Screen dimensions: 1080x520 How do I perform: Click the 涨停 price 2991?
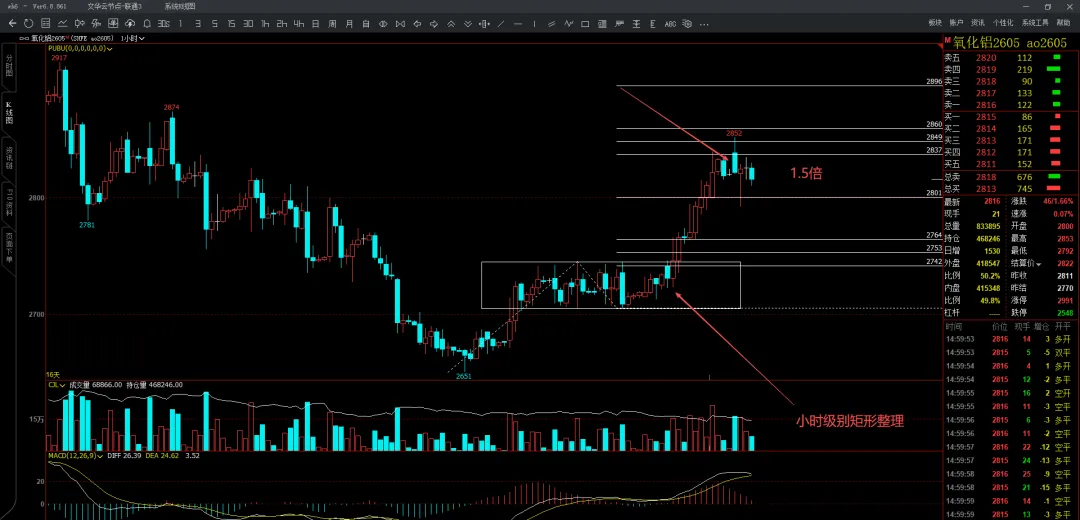point(1064,301)
